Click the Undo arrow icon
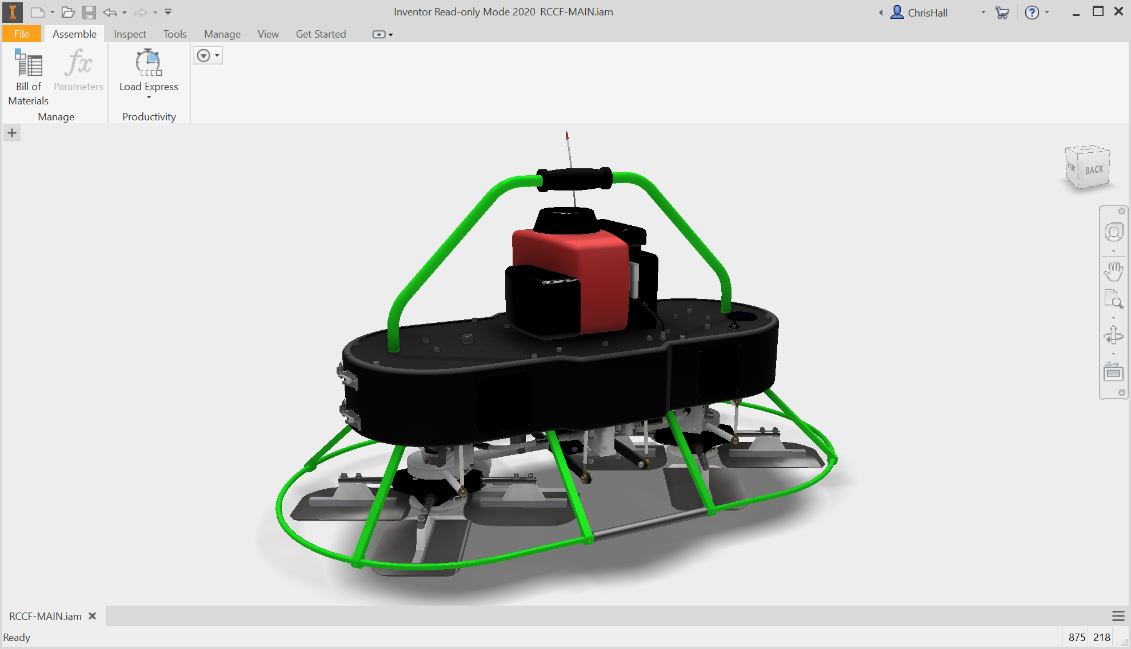Image resolution: width=1131 pixels, height=649 pixels. pyautogui.click(x=110, y=12)
